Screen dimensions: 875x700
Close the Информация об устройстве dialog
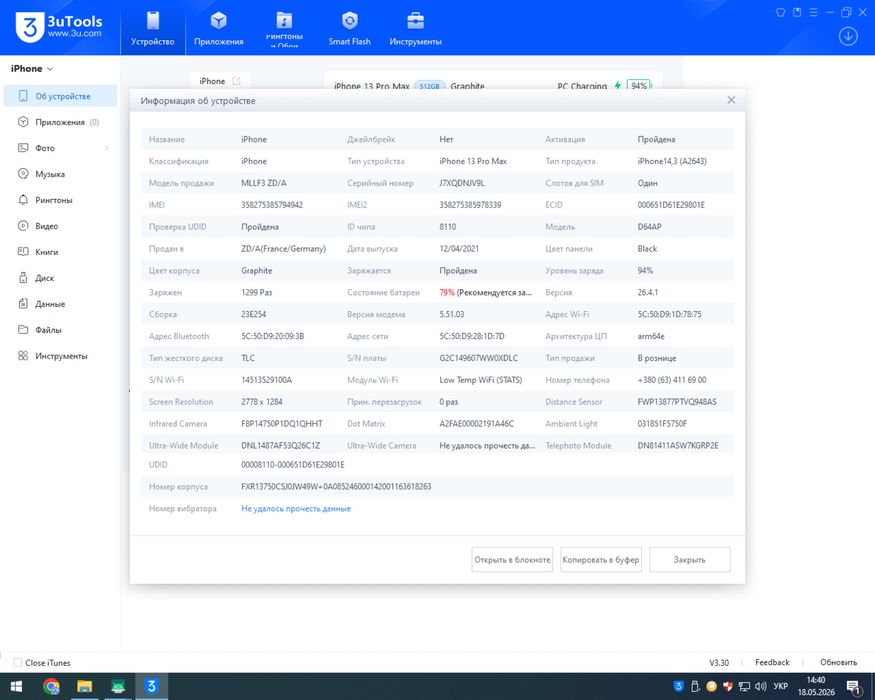[731, 100]
